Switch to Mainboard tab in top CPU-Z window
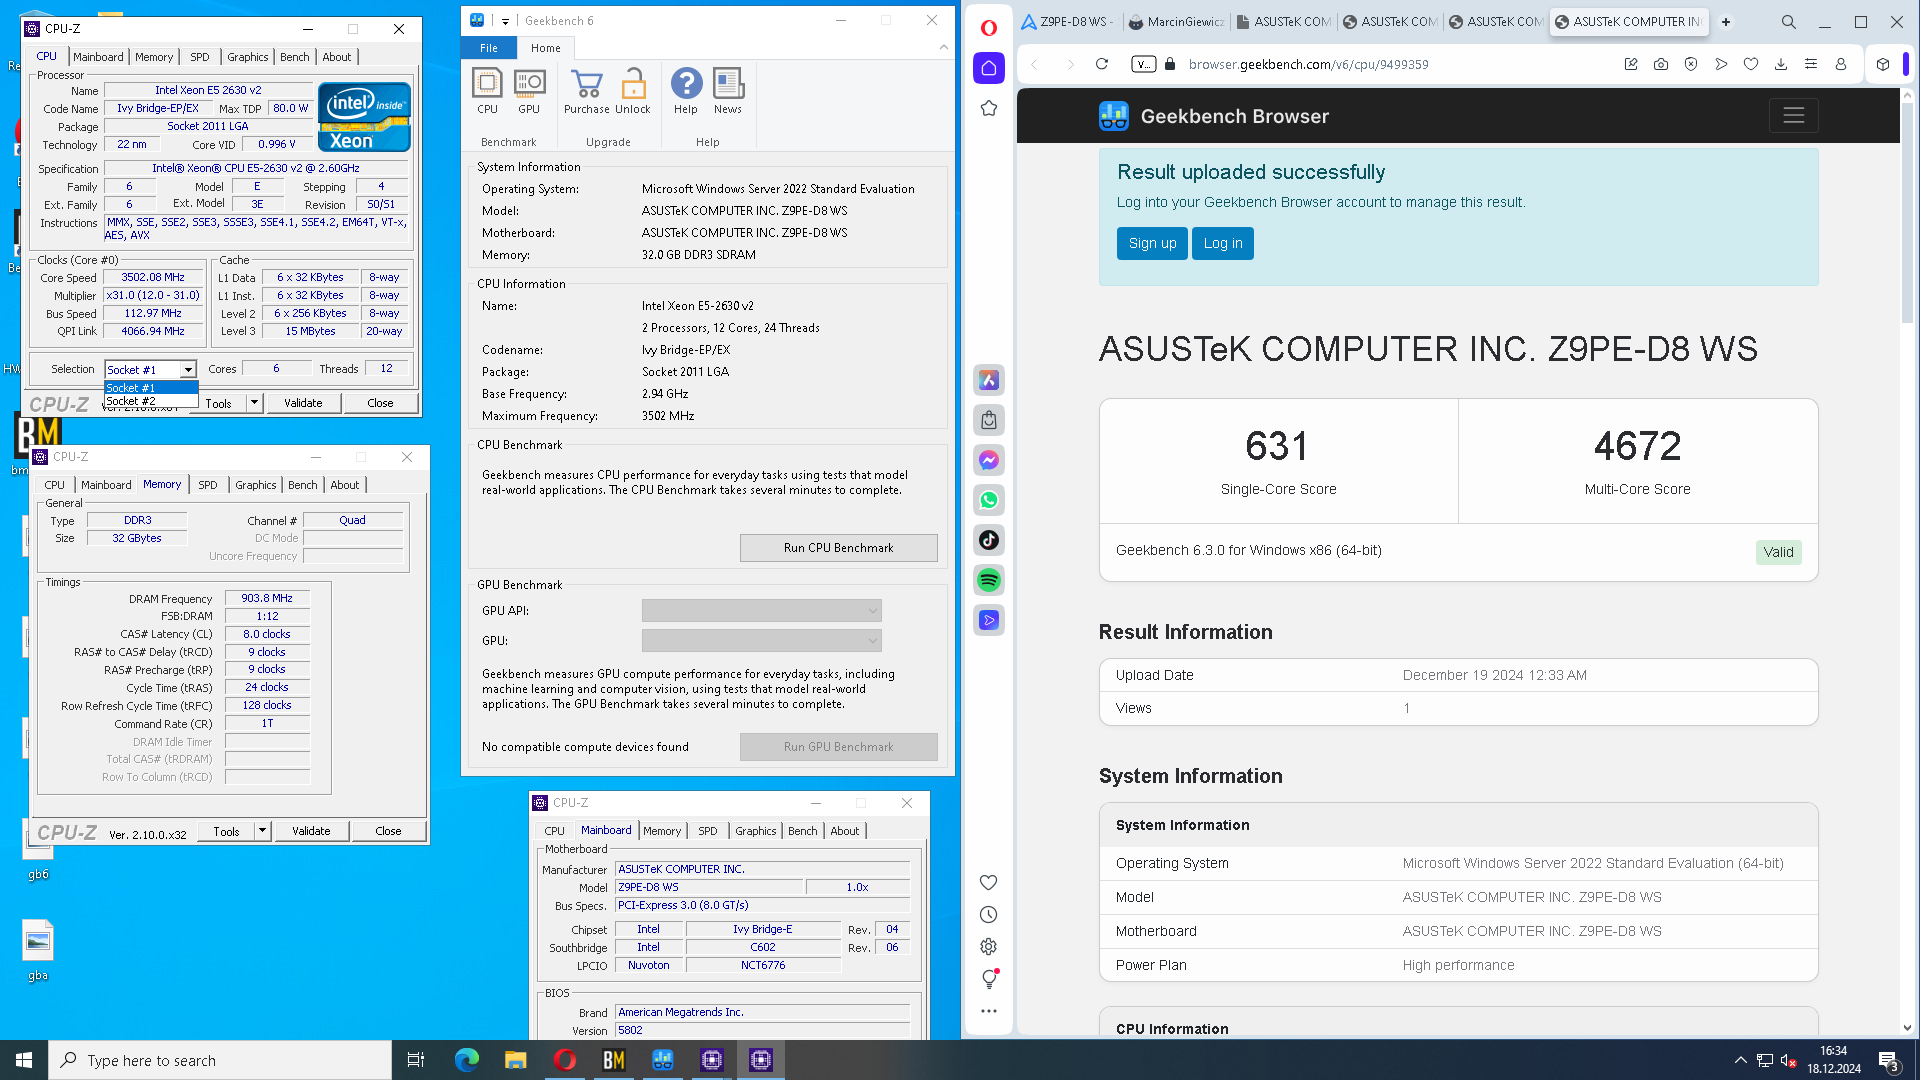Image resolution: width=1920 pixels, height=1080 pixels. tap(98, 57)
